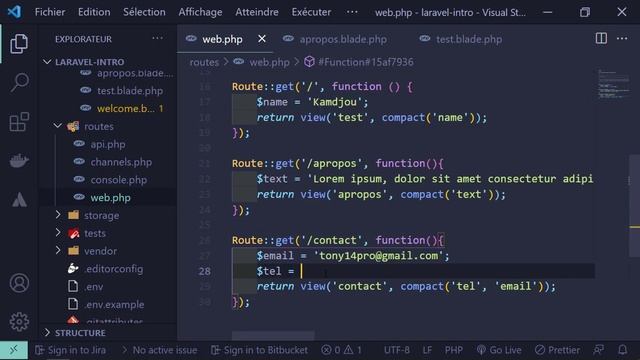The width and height of the screenshot is (640, 360).
Task: Click the Function symbol in breadcrumb
Action: click(359, 62)
